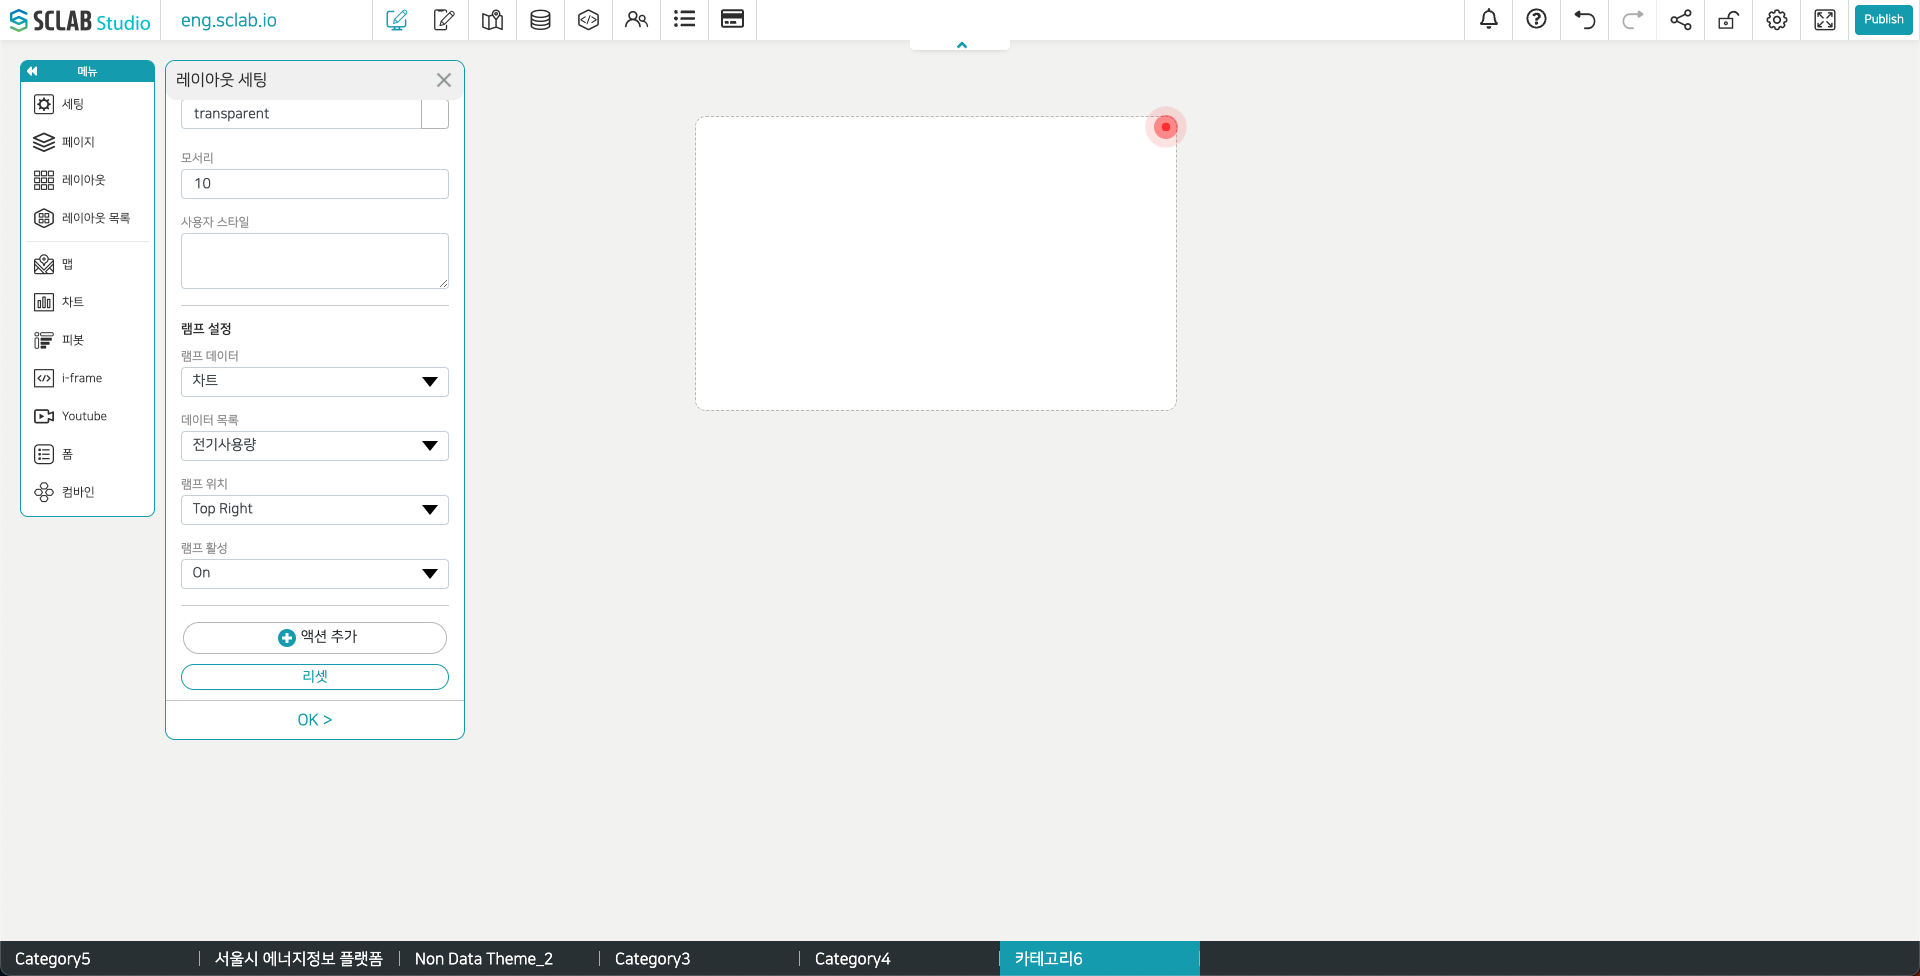The height and width of the screenshot is (976, 1920).
Task: Open the background color swatch picker
Action: coord(435,114)
